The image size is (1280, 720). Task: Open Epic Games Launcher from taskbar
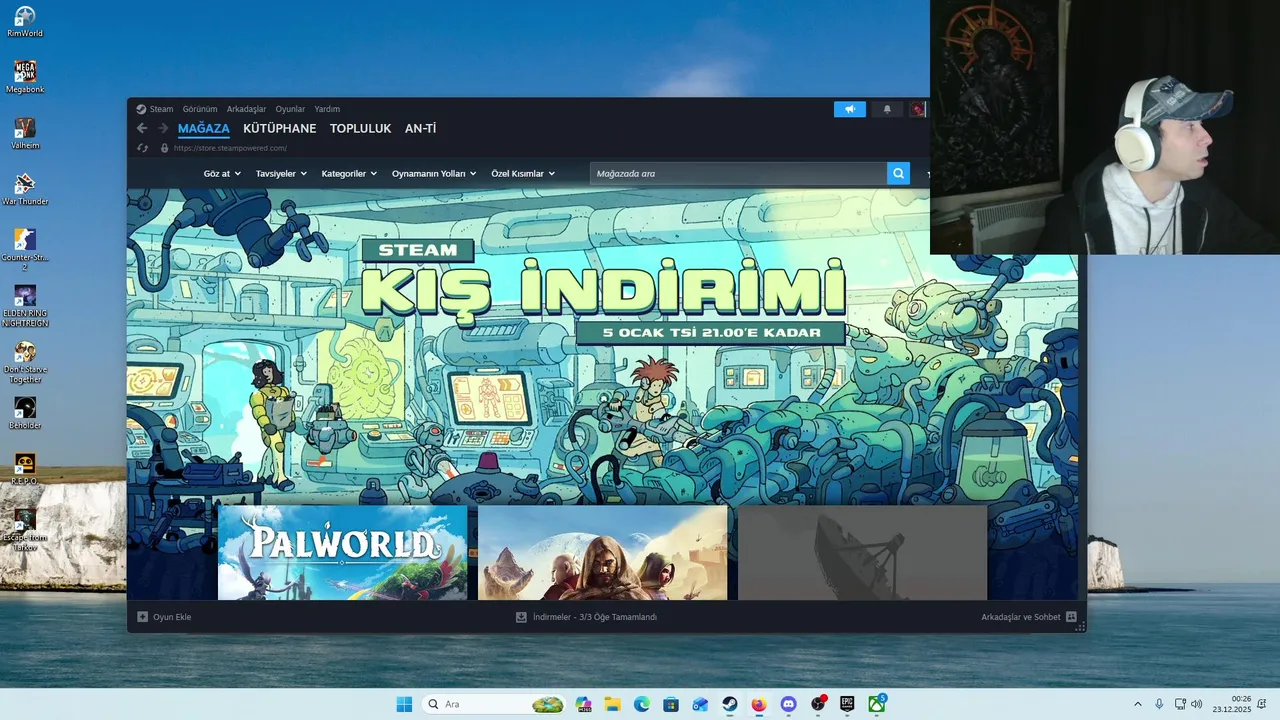[x=847, y=704]
